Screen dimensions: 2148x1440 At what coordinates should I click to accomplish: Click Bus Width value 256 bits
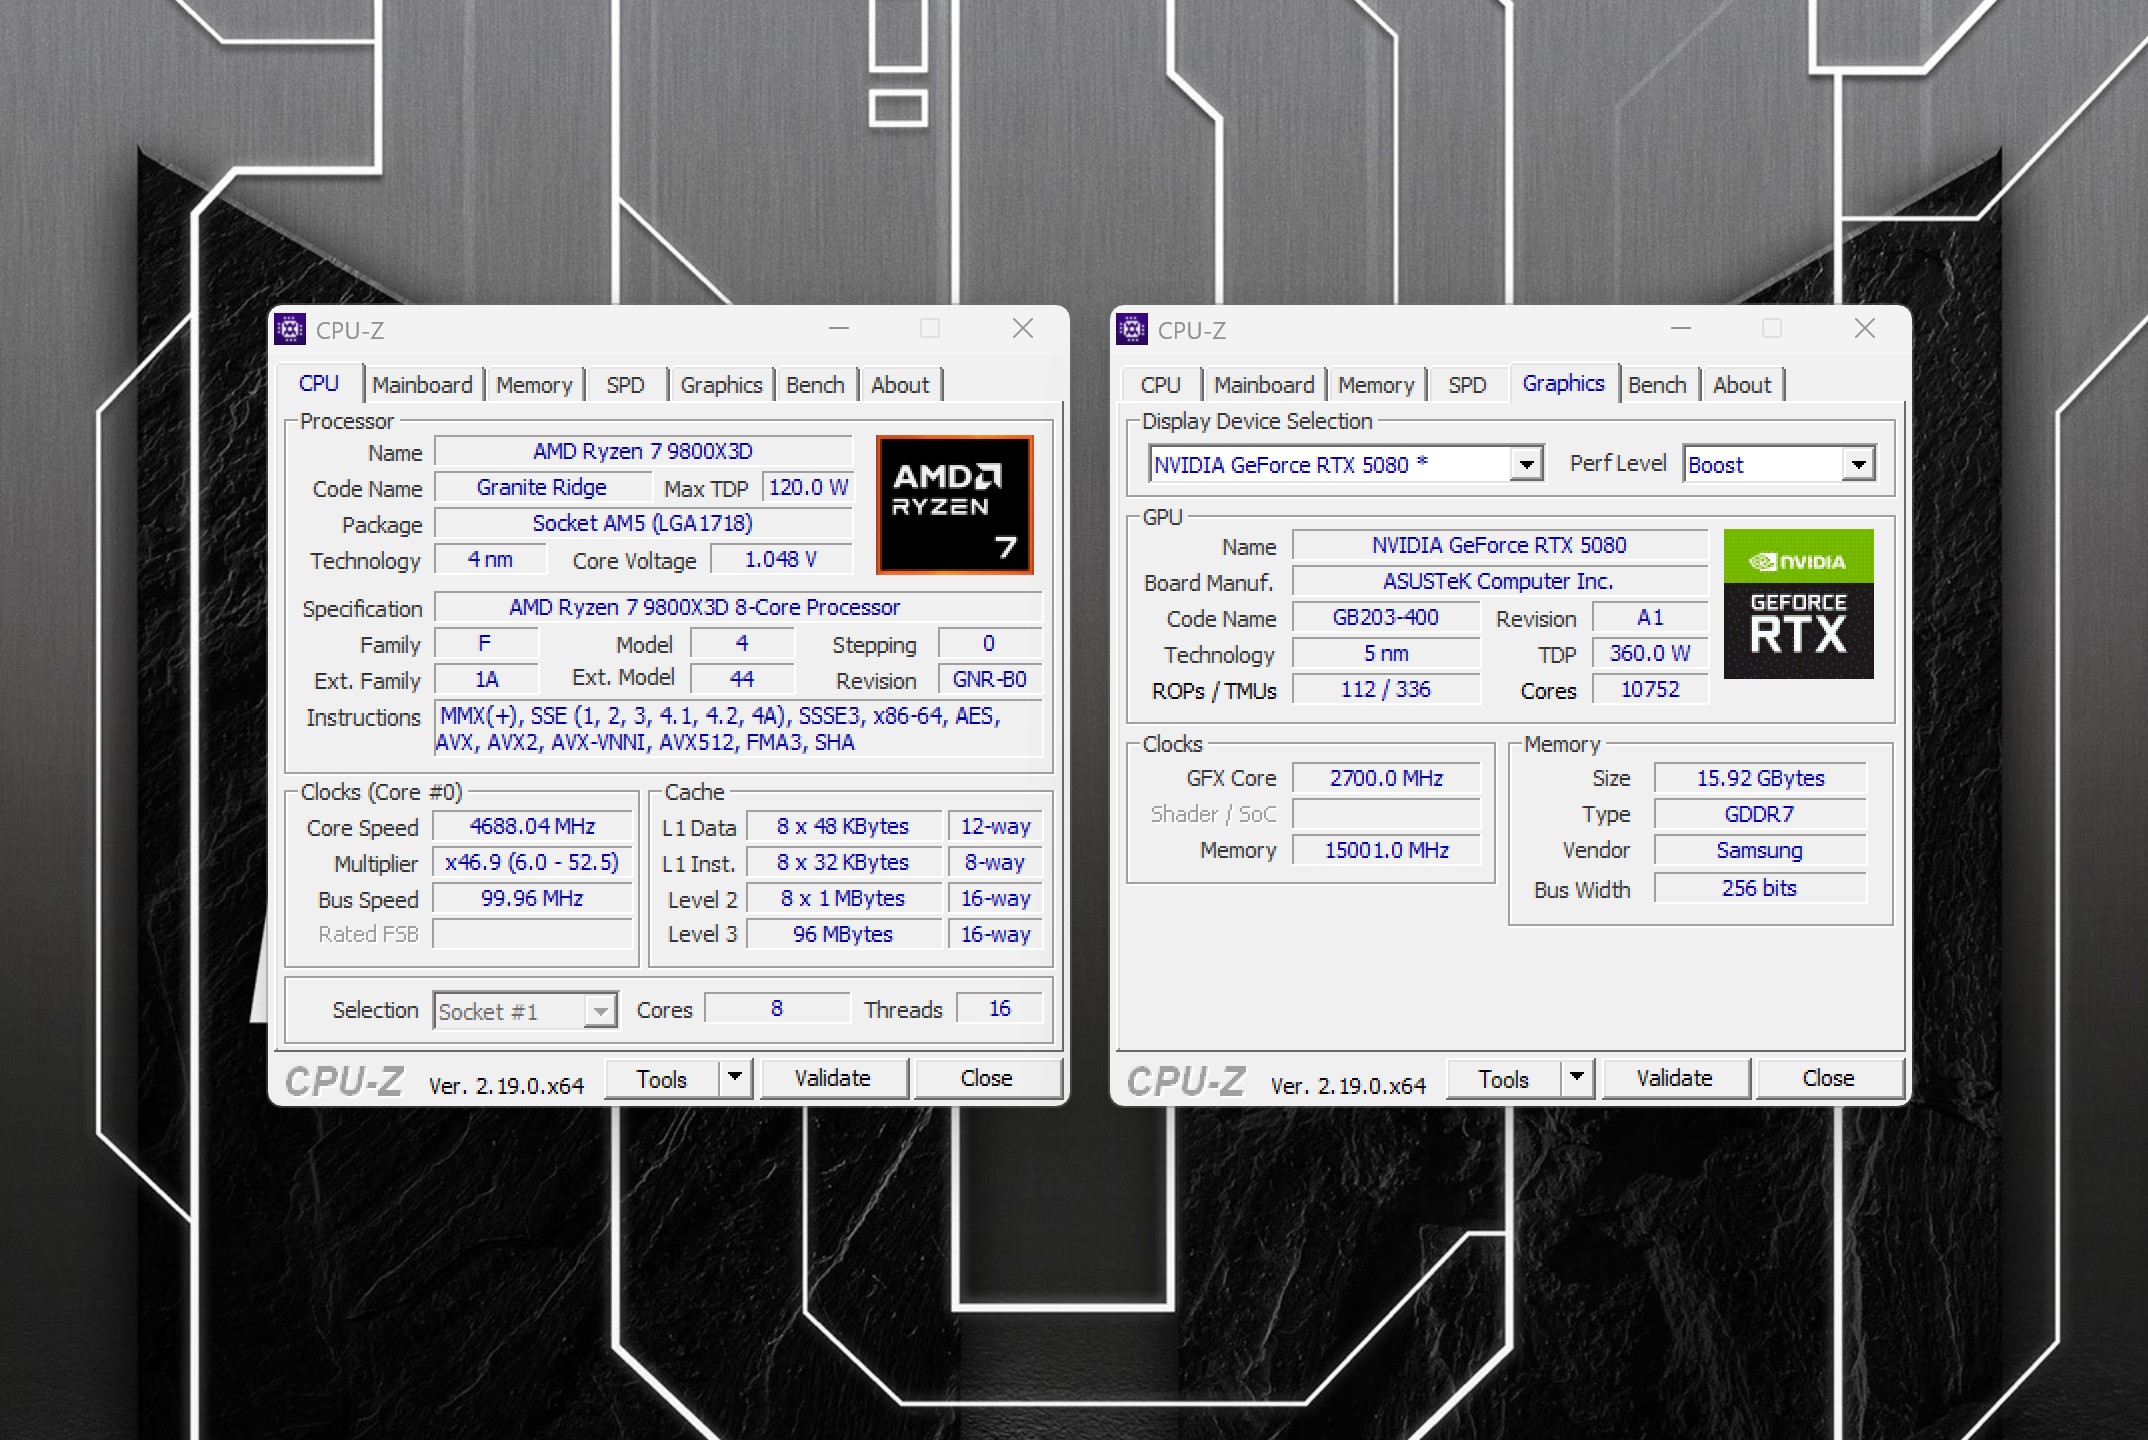pos(1760,889)
